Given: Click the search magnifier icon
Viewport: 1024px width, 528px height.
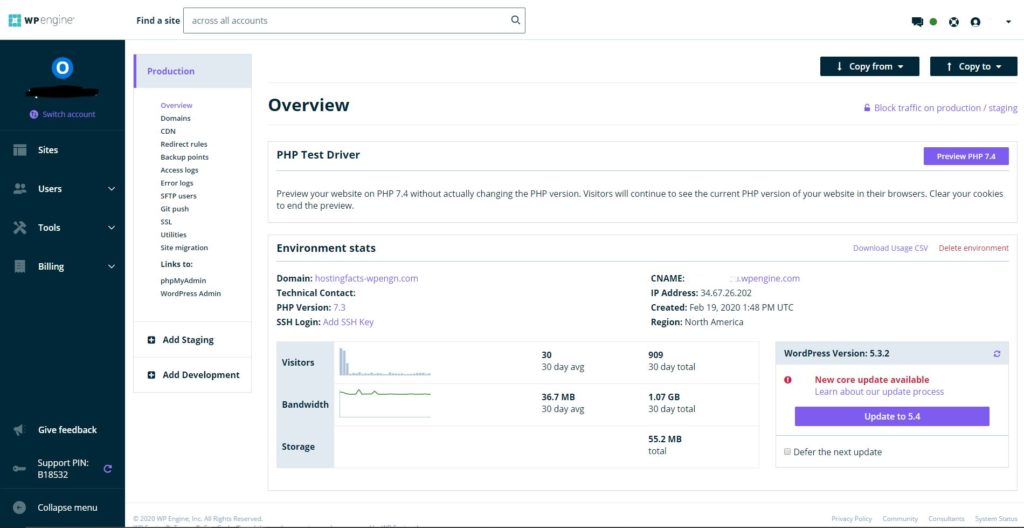Looking at the screenshot, I should 515,20.
